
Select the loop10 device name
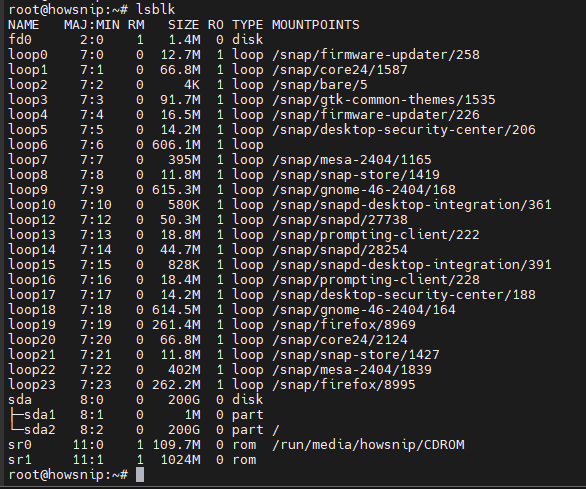32,205
